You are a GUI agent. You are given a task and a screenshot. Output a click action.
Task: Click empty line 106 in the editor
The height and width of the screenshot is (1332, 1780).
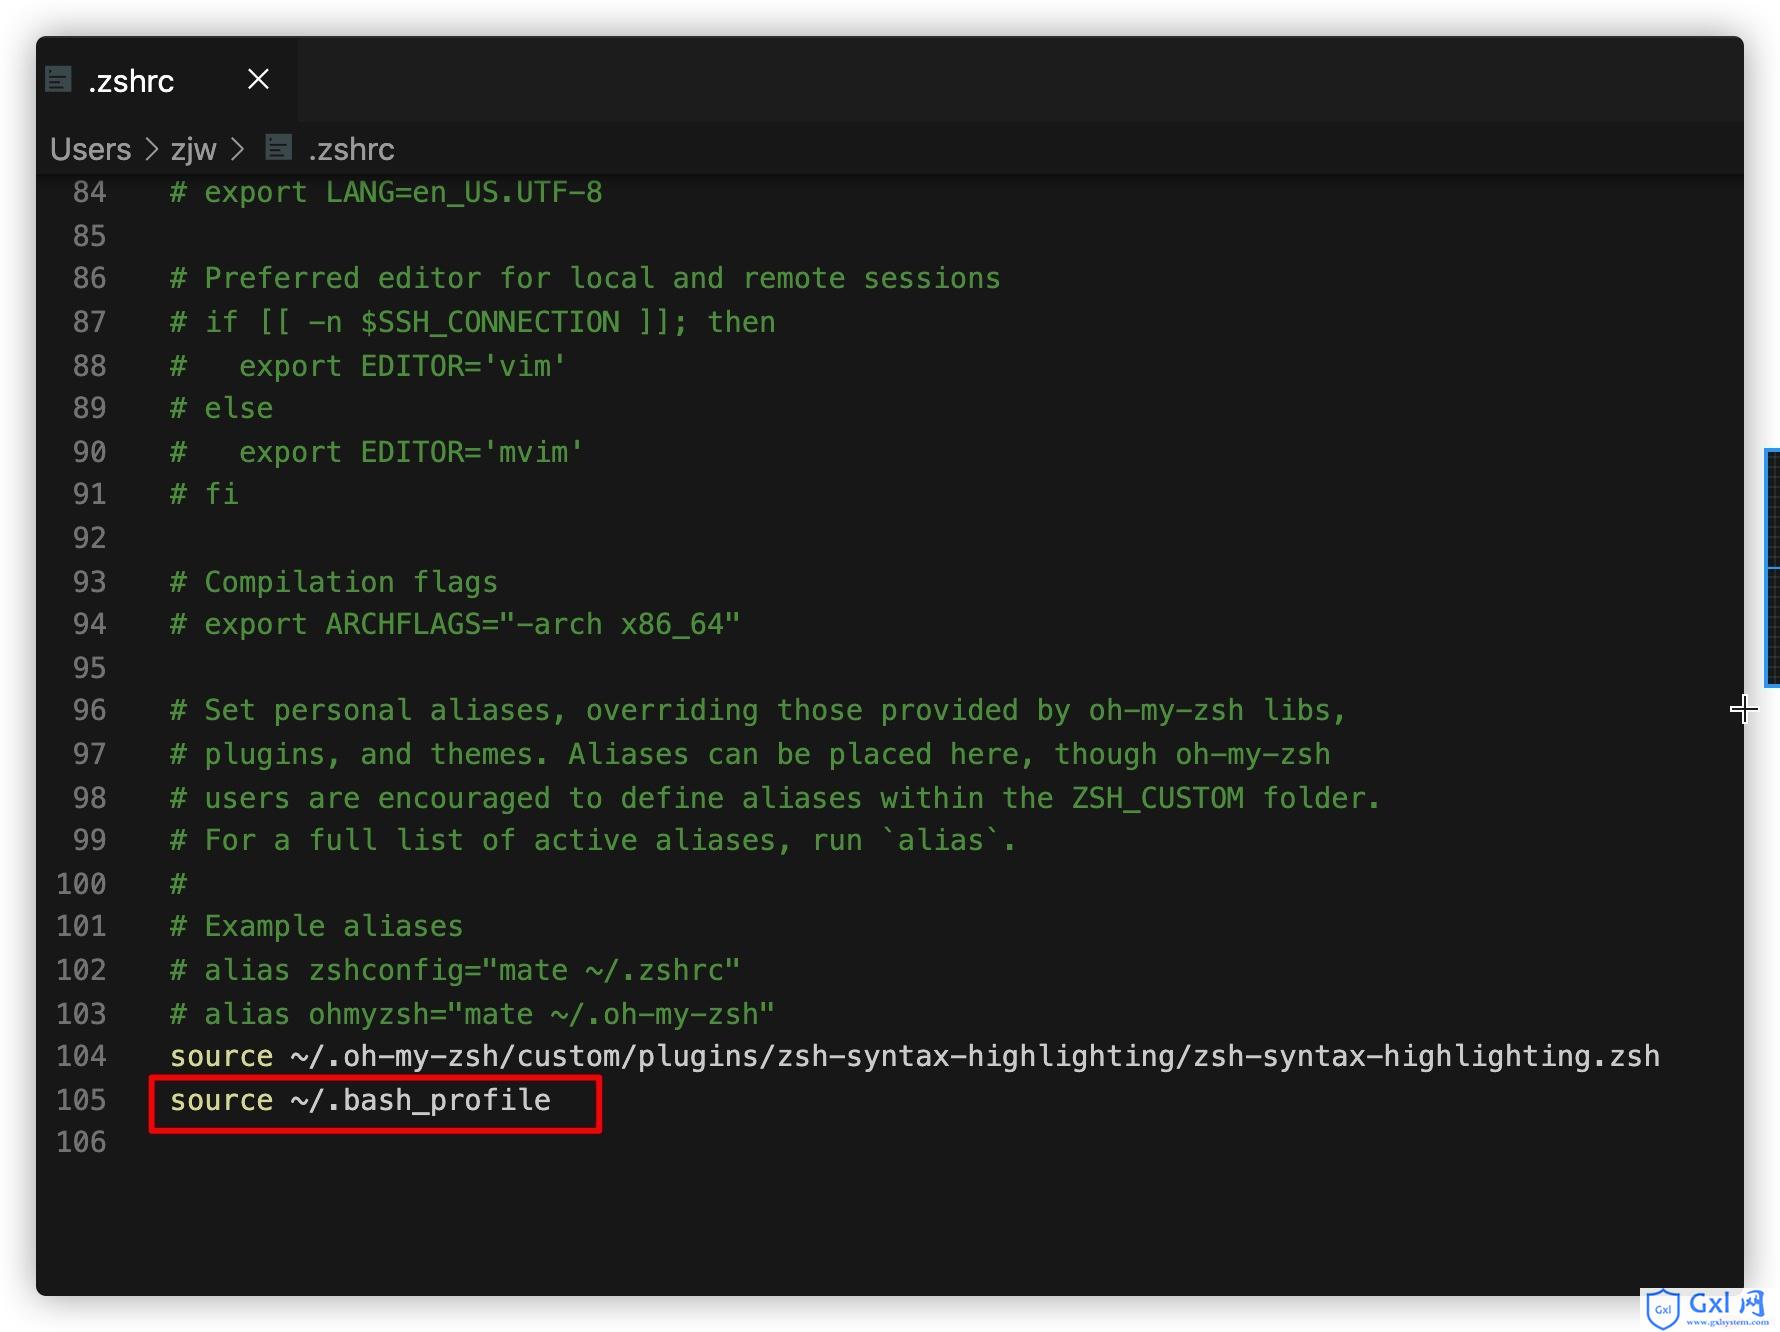point(900,1142)
